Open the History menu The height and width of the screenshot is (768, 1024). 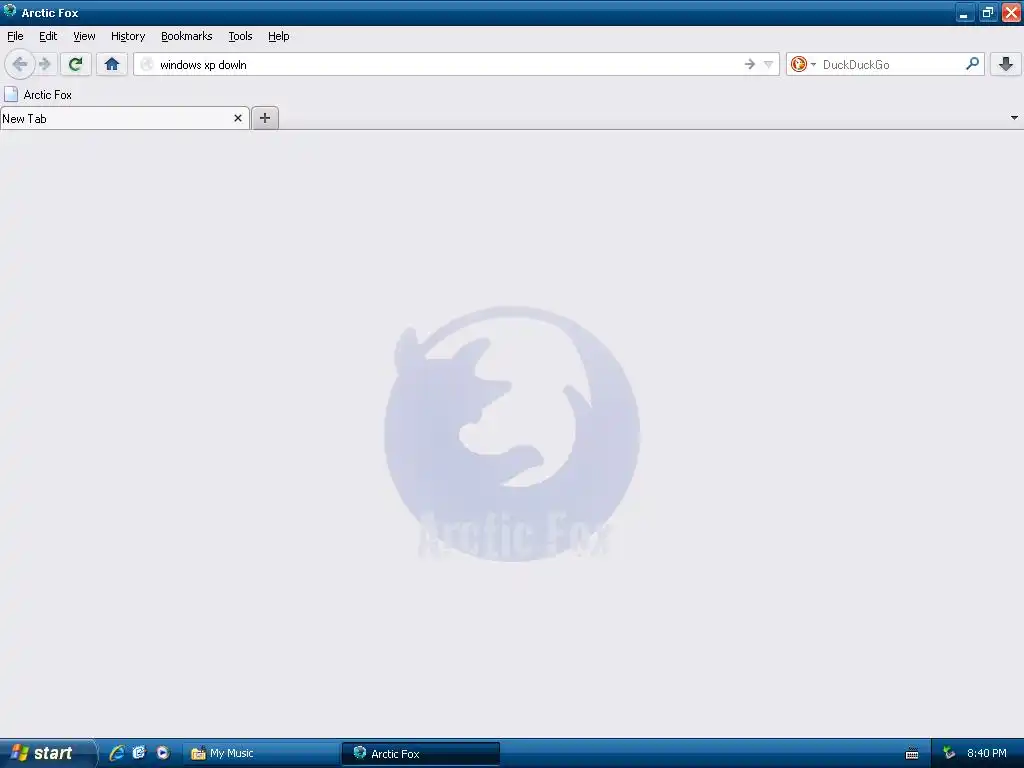click(x=128, y=36)
